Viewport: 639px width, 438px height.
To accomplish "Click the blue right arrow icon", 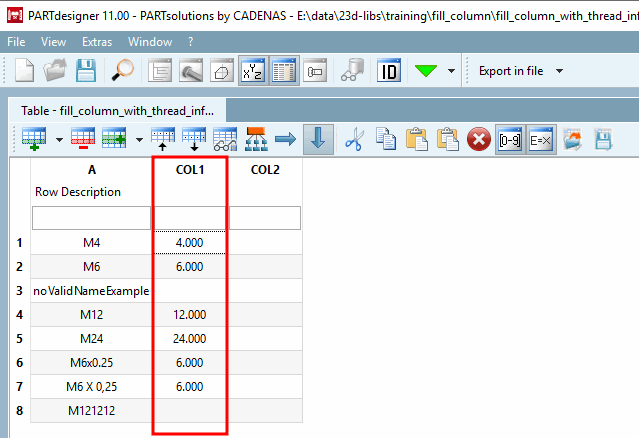I will (x=286, y=140).
